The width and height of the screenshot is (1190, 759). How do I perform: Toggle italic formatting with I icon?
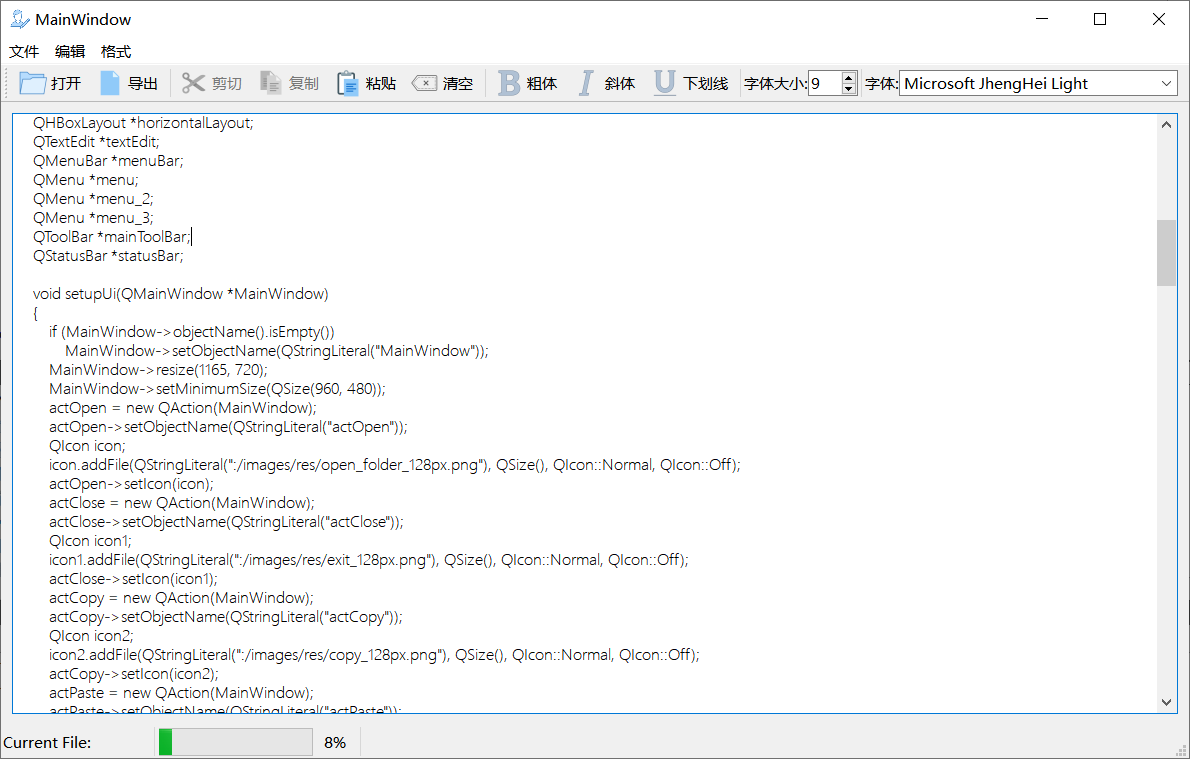click(587, 84)
